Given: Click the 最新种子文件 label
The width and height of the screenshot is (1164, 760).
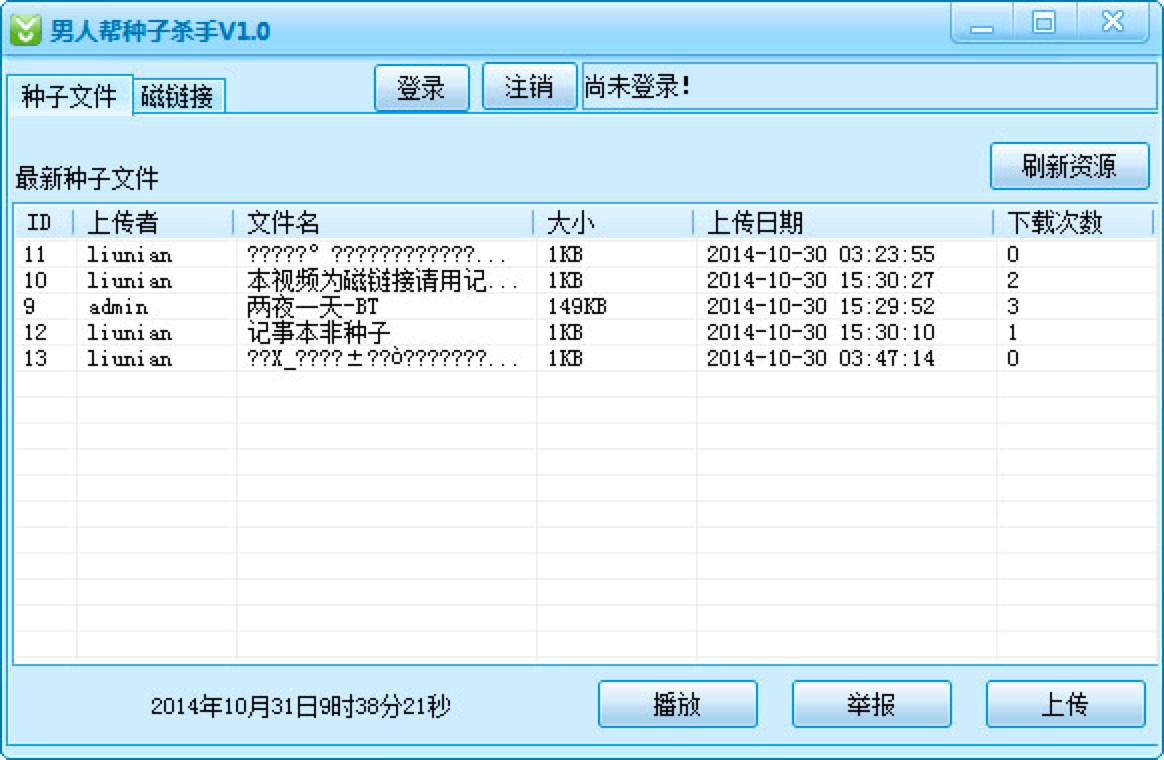Looking at the screenshot, I should pos(87,178).
